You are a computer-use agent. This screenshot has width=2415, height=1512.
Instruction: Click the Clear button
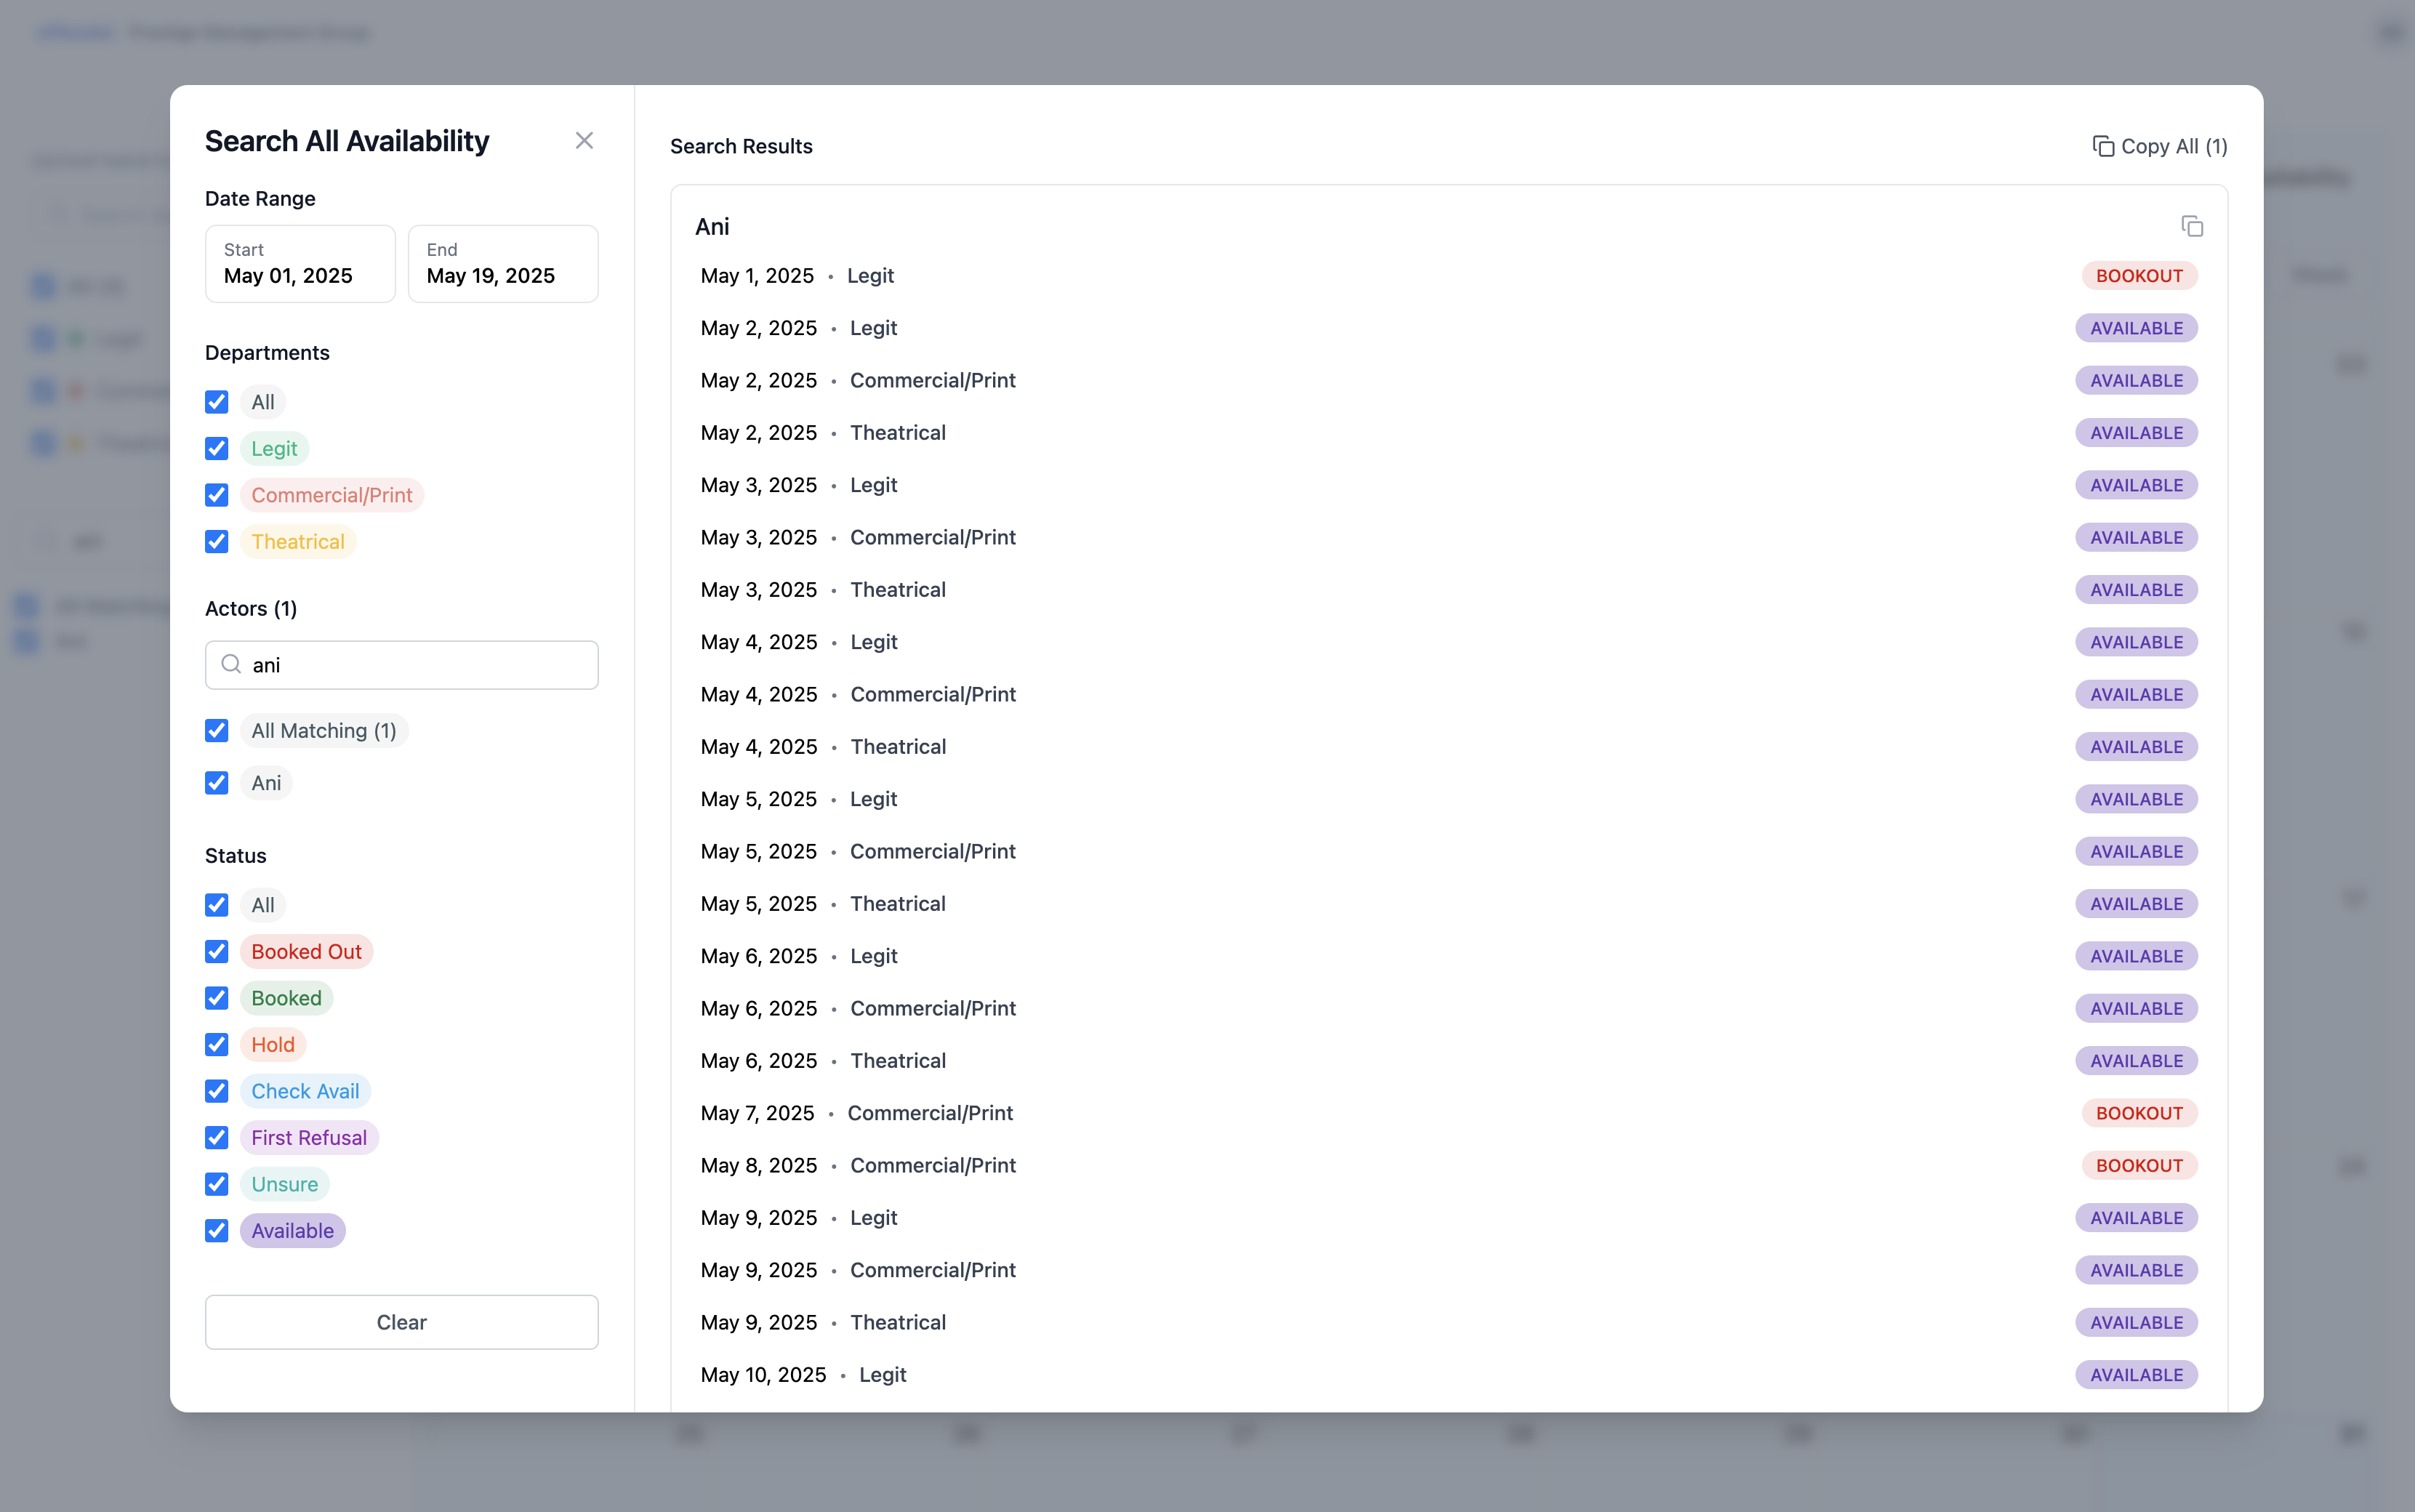(x=401, y=1321)
